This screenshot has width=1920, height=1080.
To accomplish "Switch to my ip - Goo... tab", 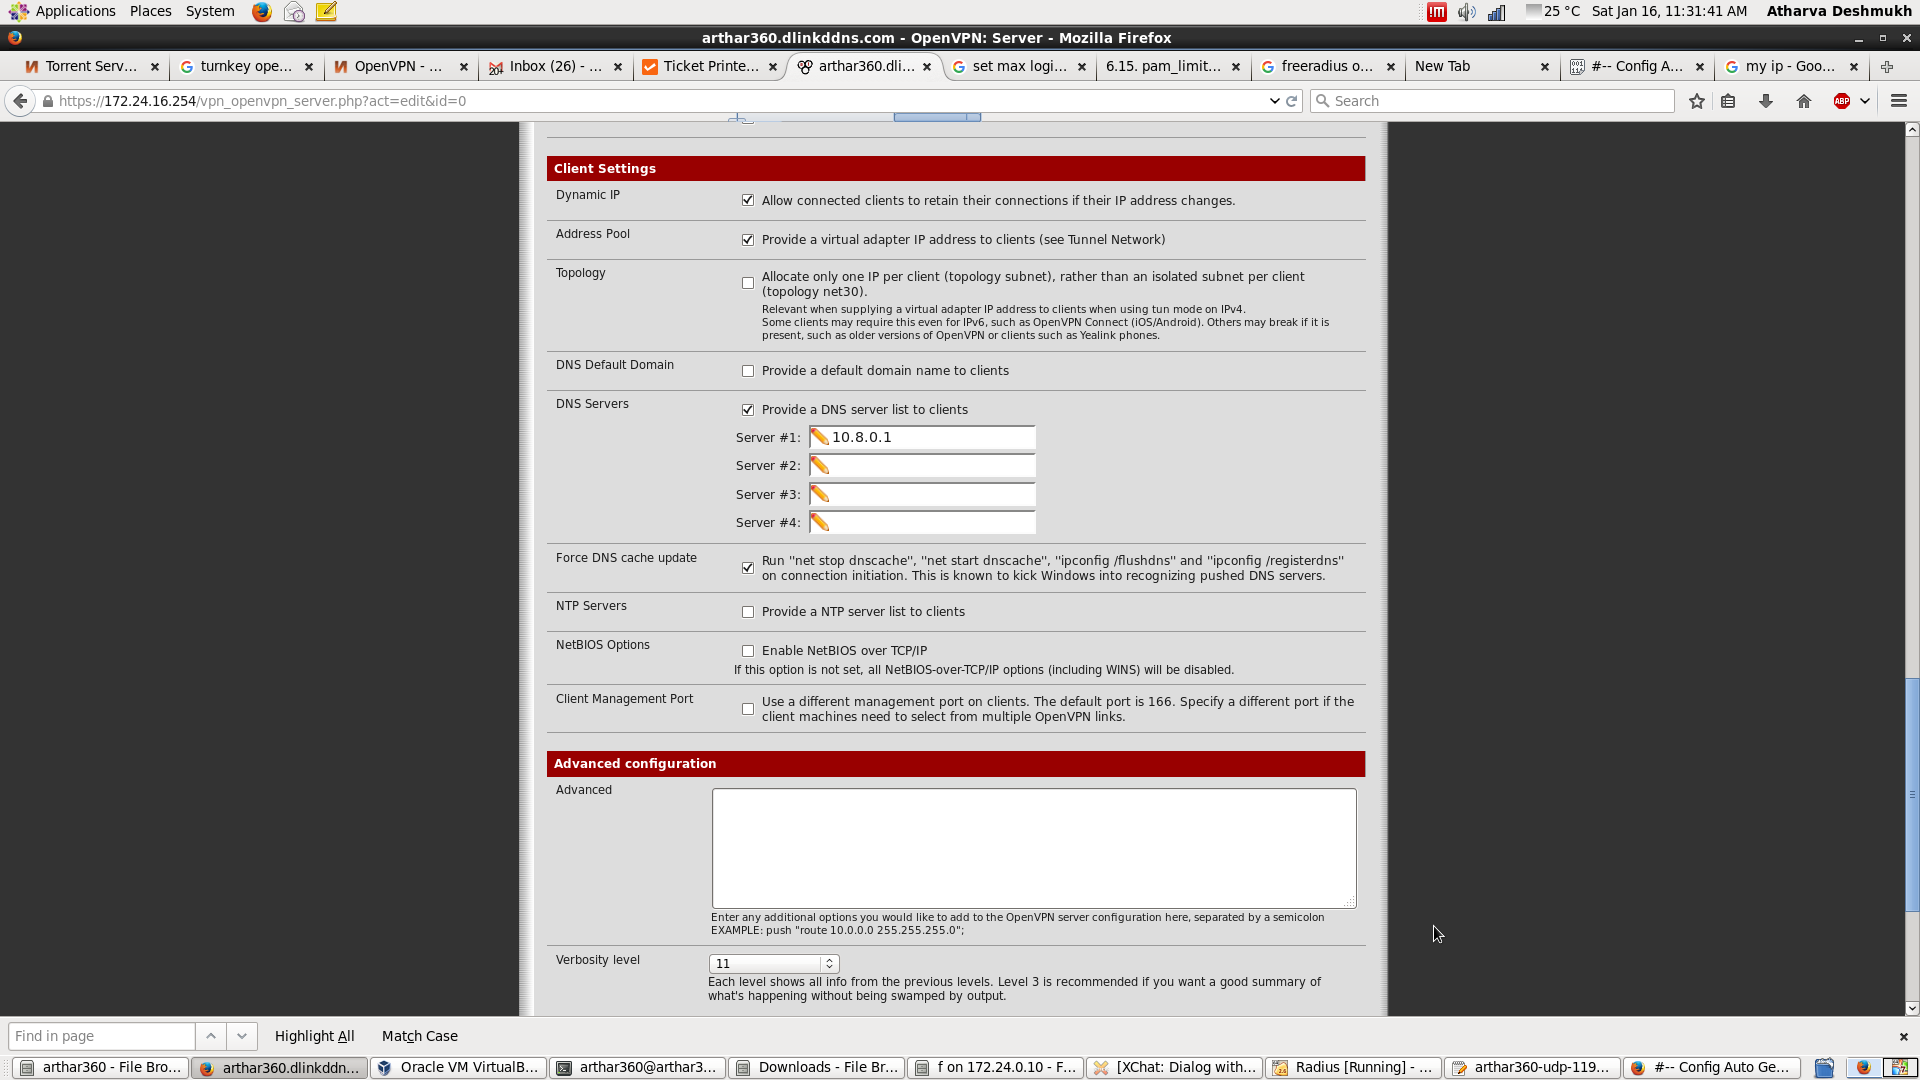I will pos(1790,67).
